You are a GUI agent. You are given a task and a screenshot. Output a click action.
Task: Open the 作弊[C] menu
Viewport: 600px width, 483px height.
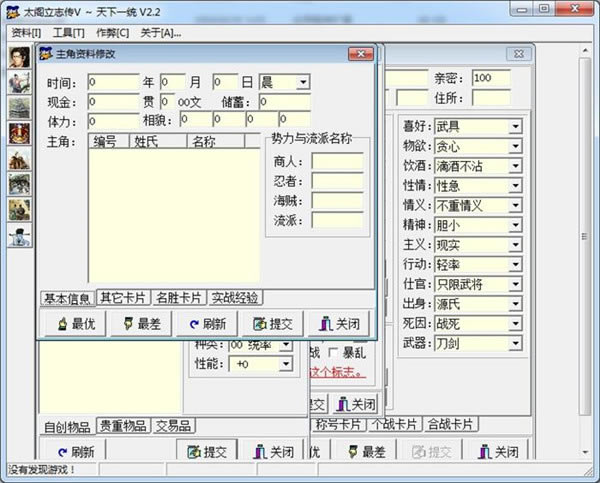(110, 32)
